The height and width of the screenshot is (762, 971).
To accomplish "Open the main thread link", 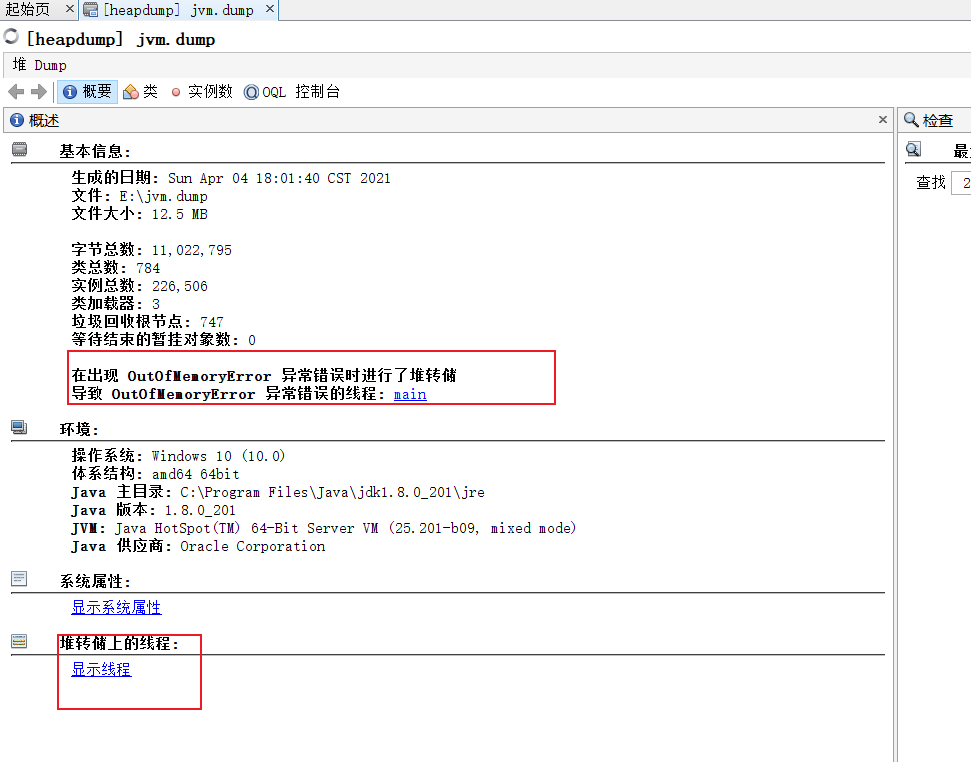I will coord(410,394).
